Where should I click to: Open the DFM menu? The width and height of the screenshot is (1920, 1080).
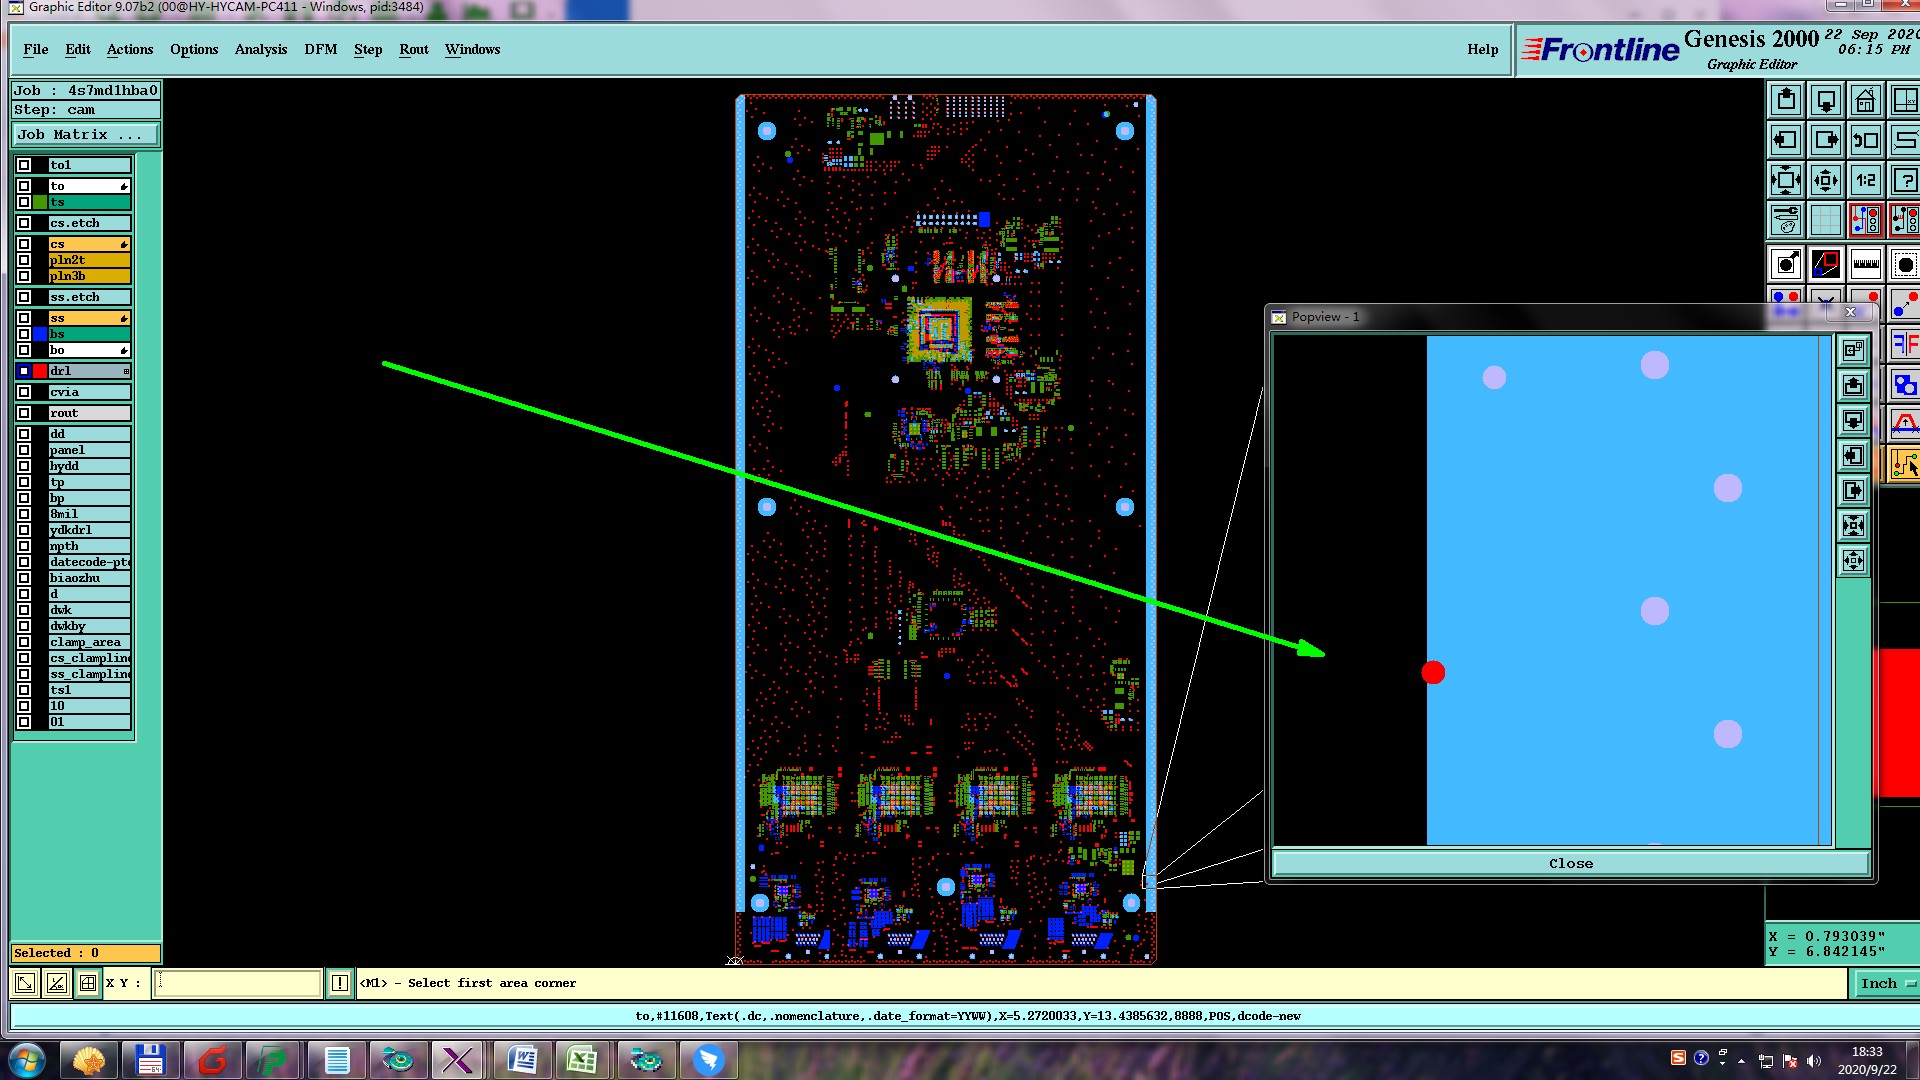[320, 49]
